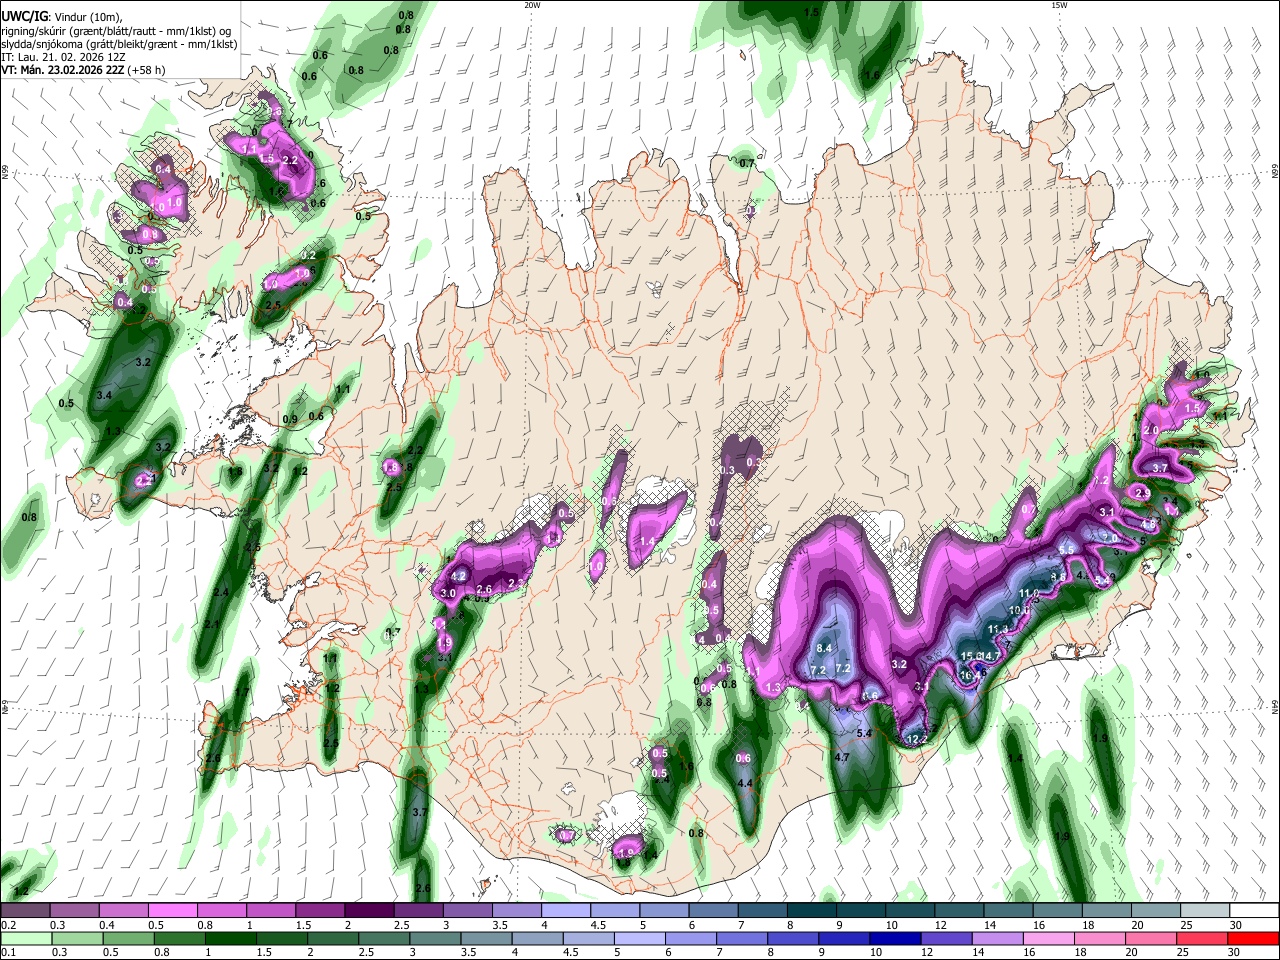
Task: Click the 'UWC/IG' title text
Action: coord(24,15)
